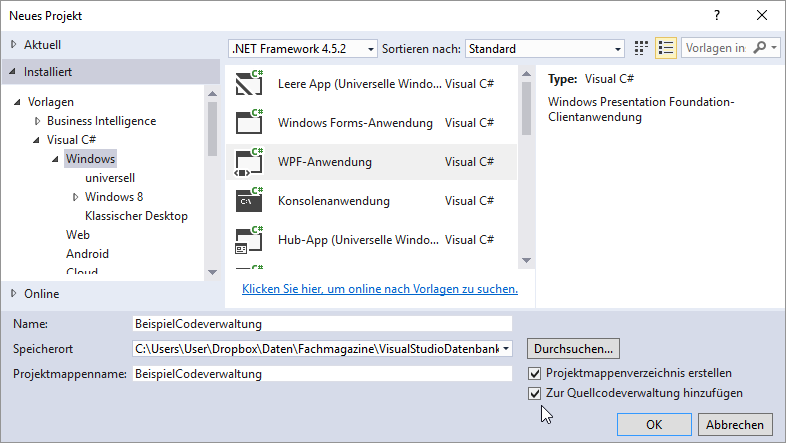Select Klassischer Desktop in the tree
The image size is (786, 443).
coord(136,216)
